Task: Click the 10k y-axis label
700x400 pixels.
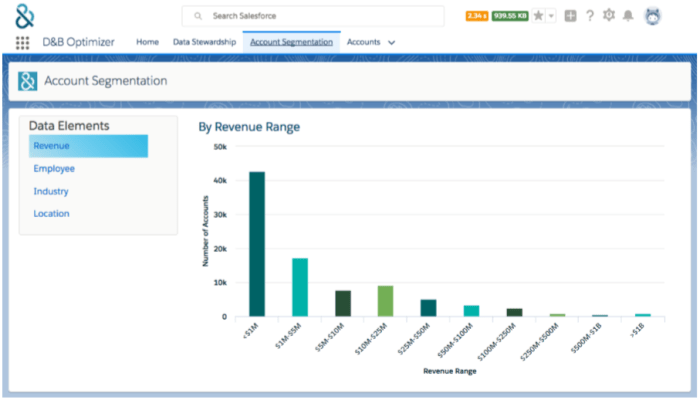Action: [x=220, y=283]
